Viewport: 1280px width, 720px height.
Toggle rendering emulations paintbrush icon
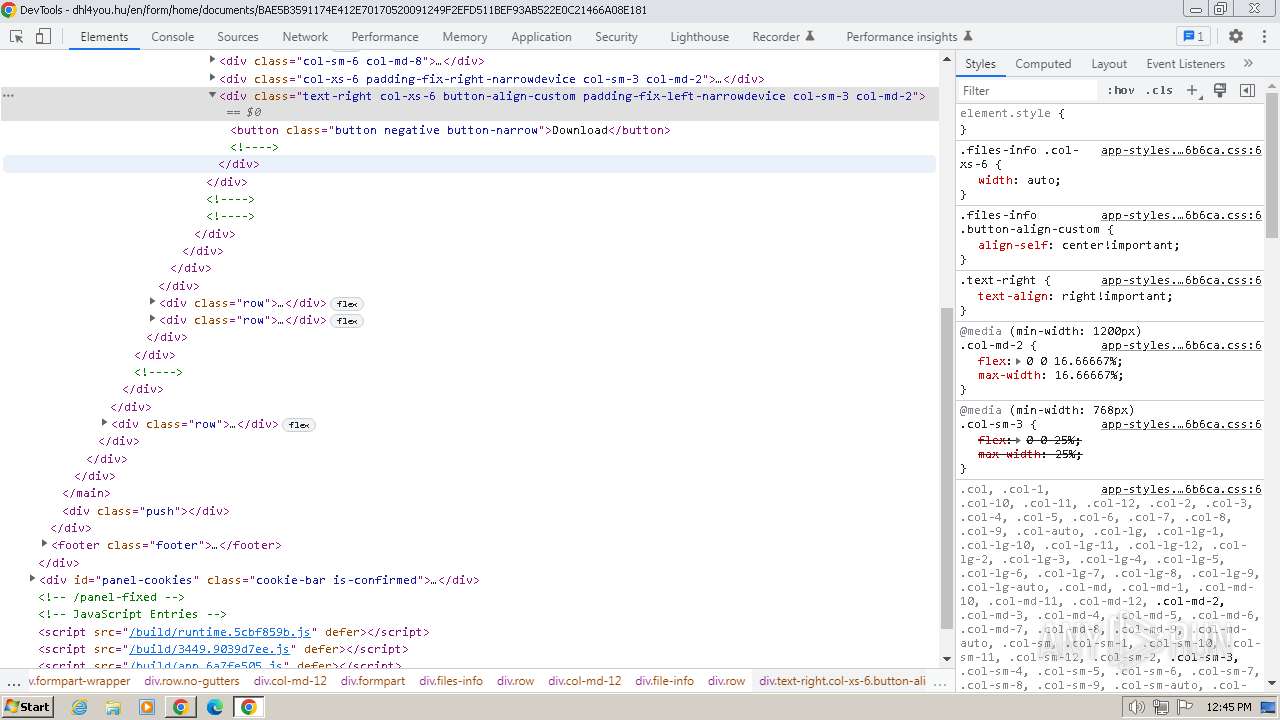[1220, 90]
